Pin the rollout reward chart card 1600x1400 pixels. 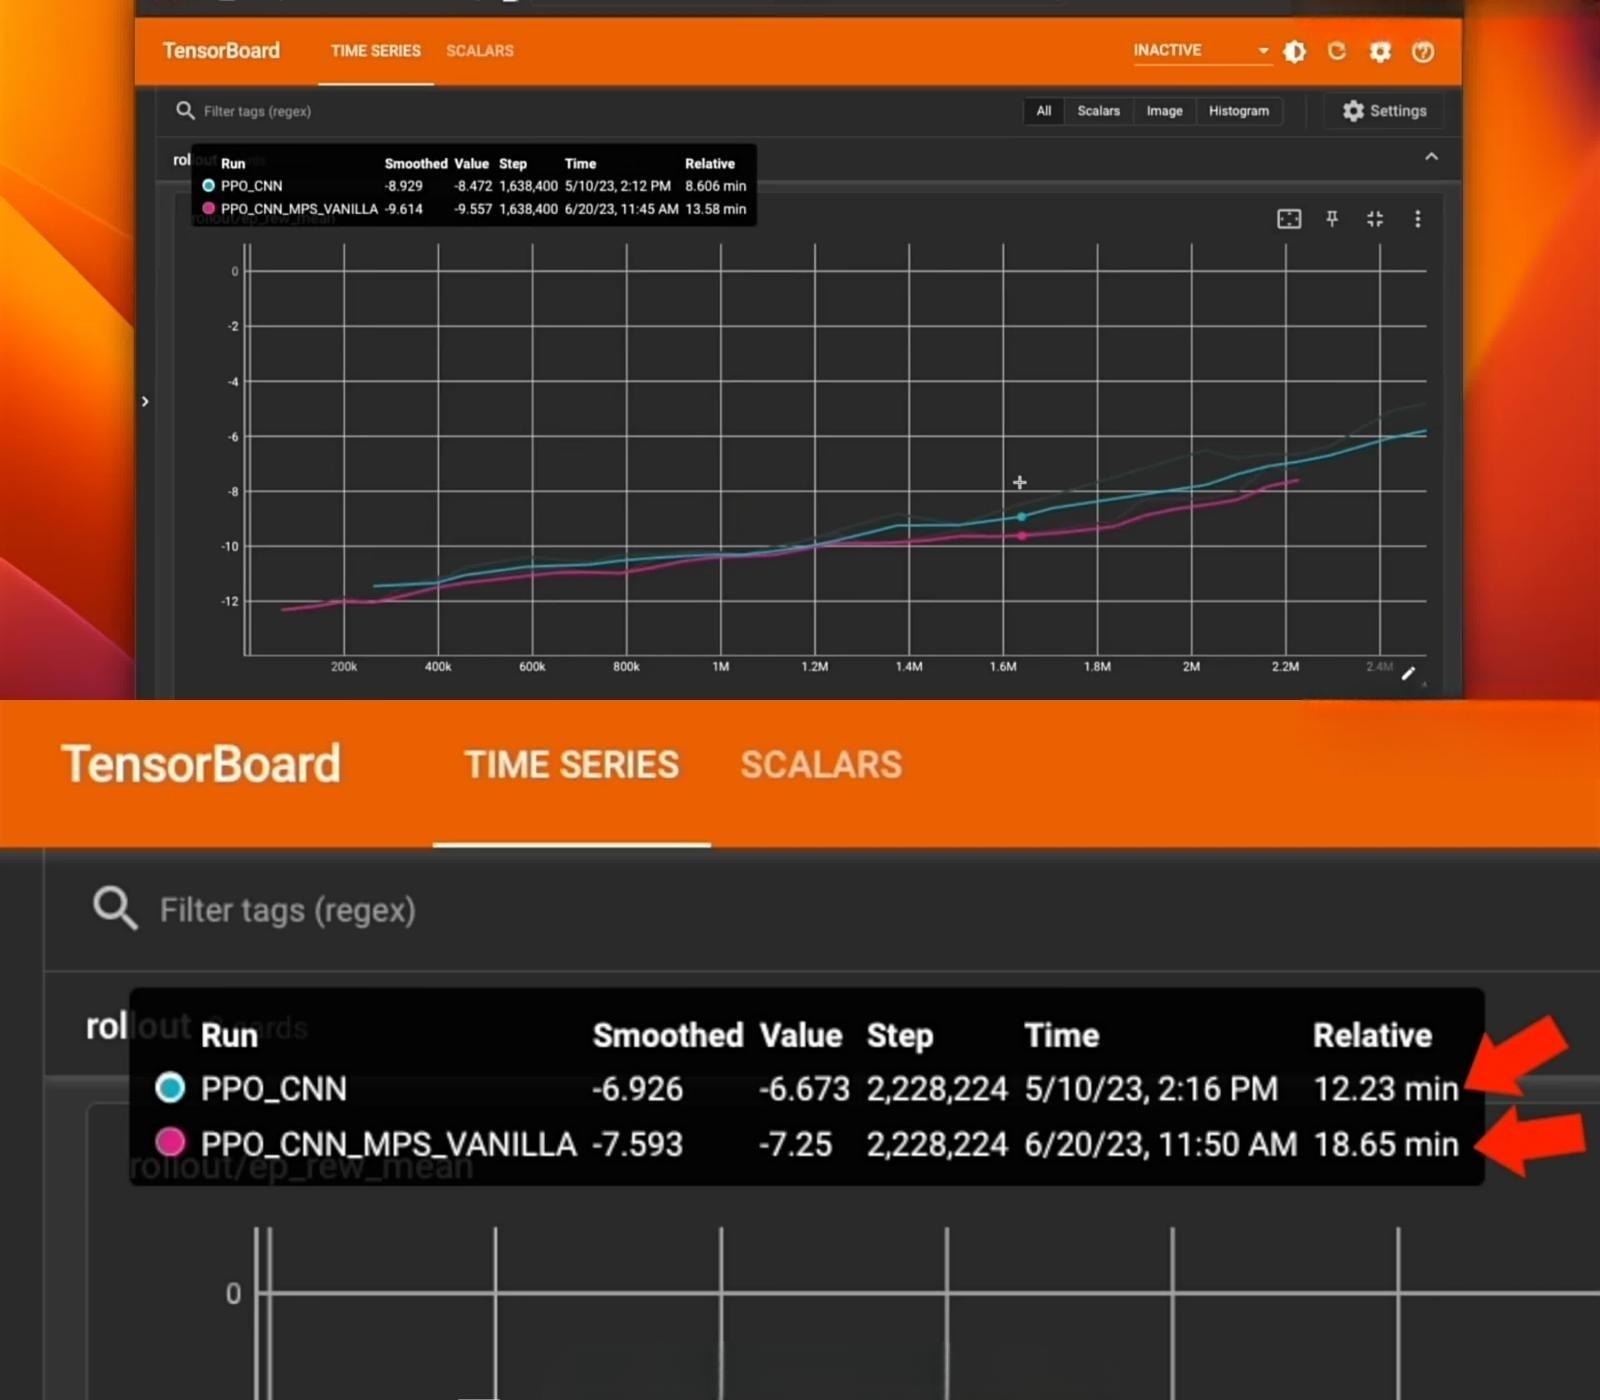1332,219
